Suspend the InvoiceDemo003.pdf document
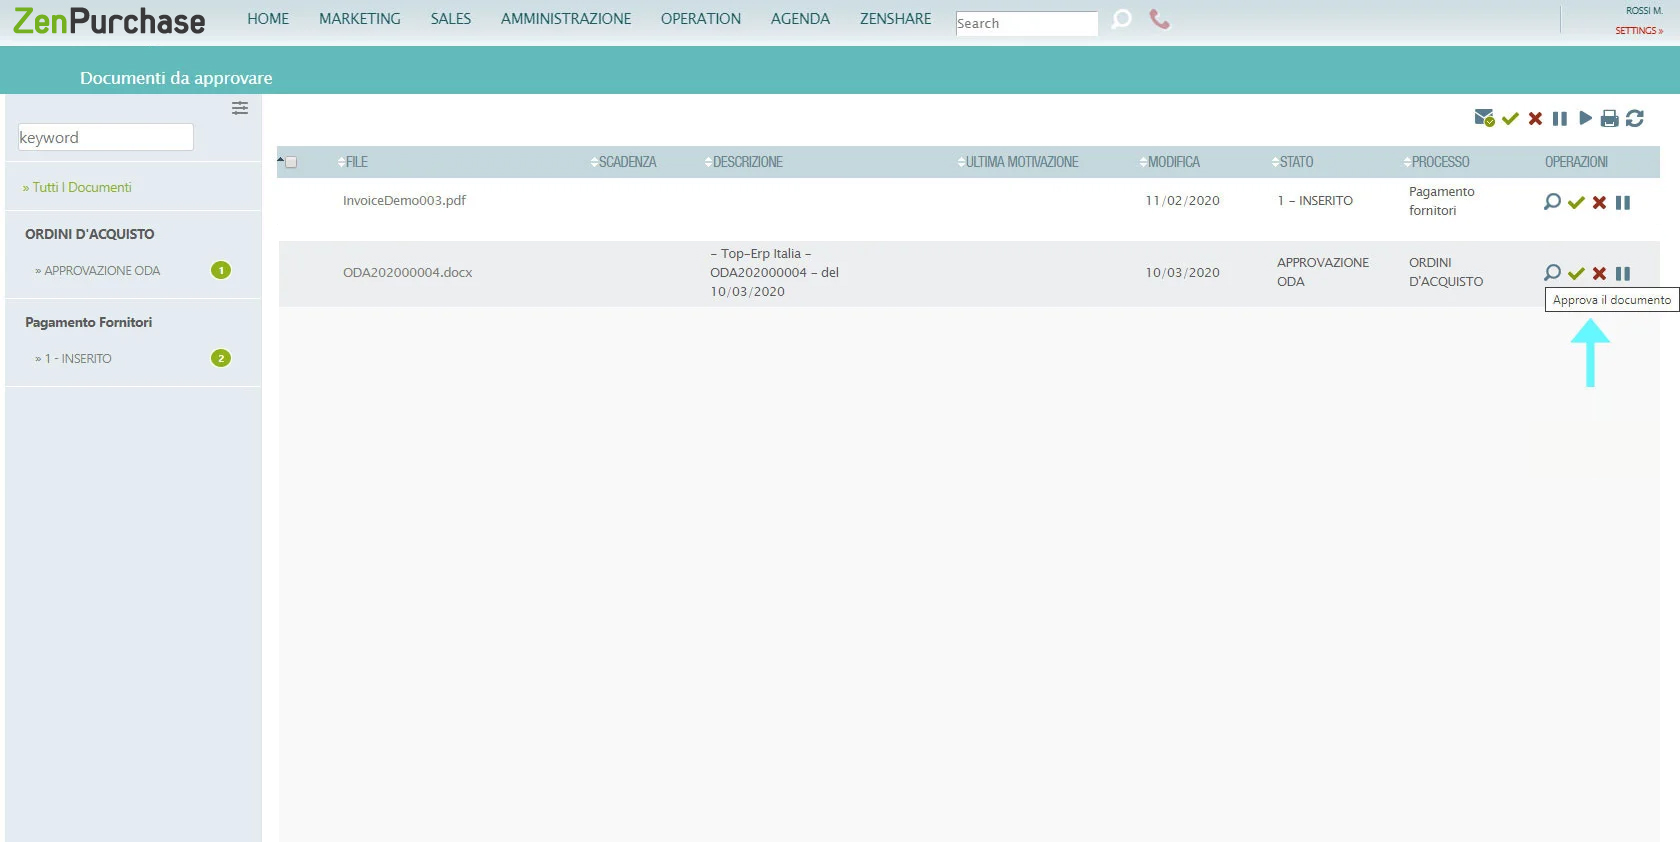 coord(1623,203)
